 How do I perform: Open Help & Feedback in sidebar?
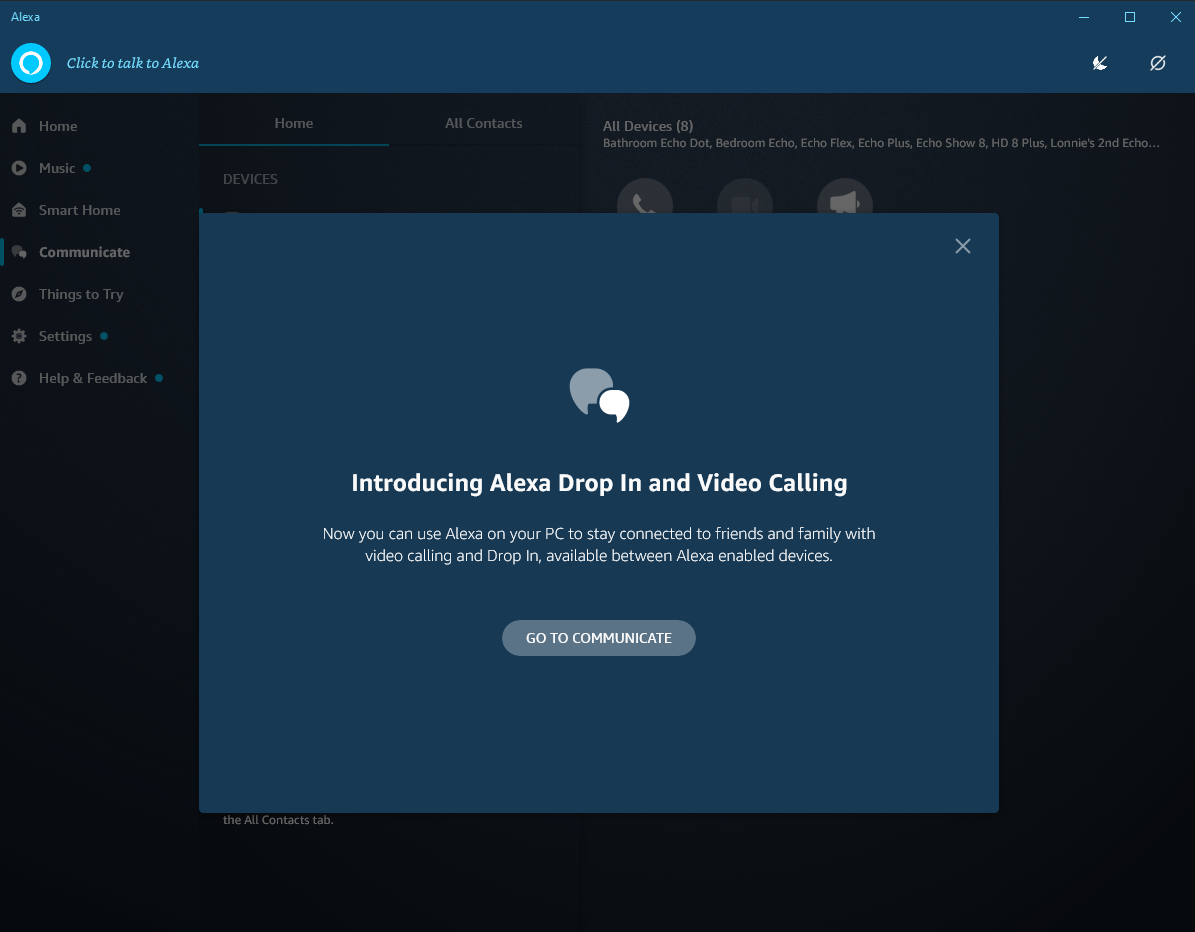(x=92, y=378)
